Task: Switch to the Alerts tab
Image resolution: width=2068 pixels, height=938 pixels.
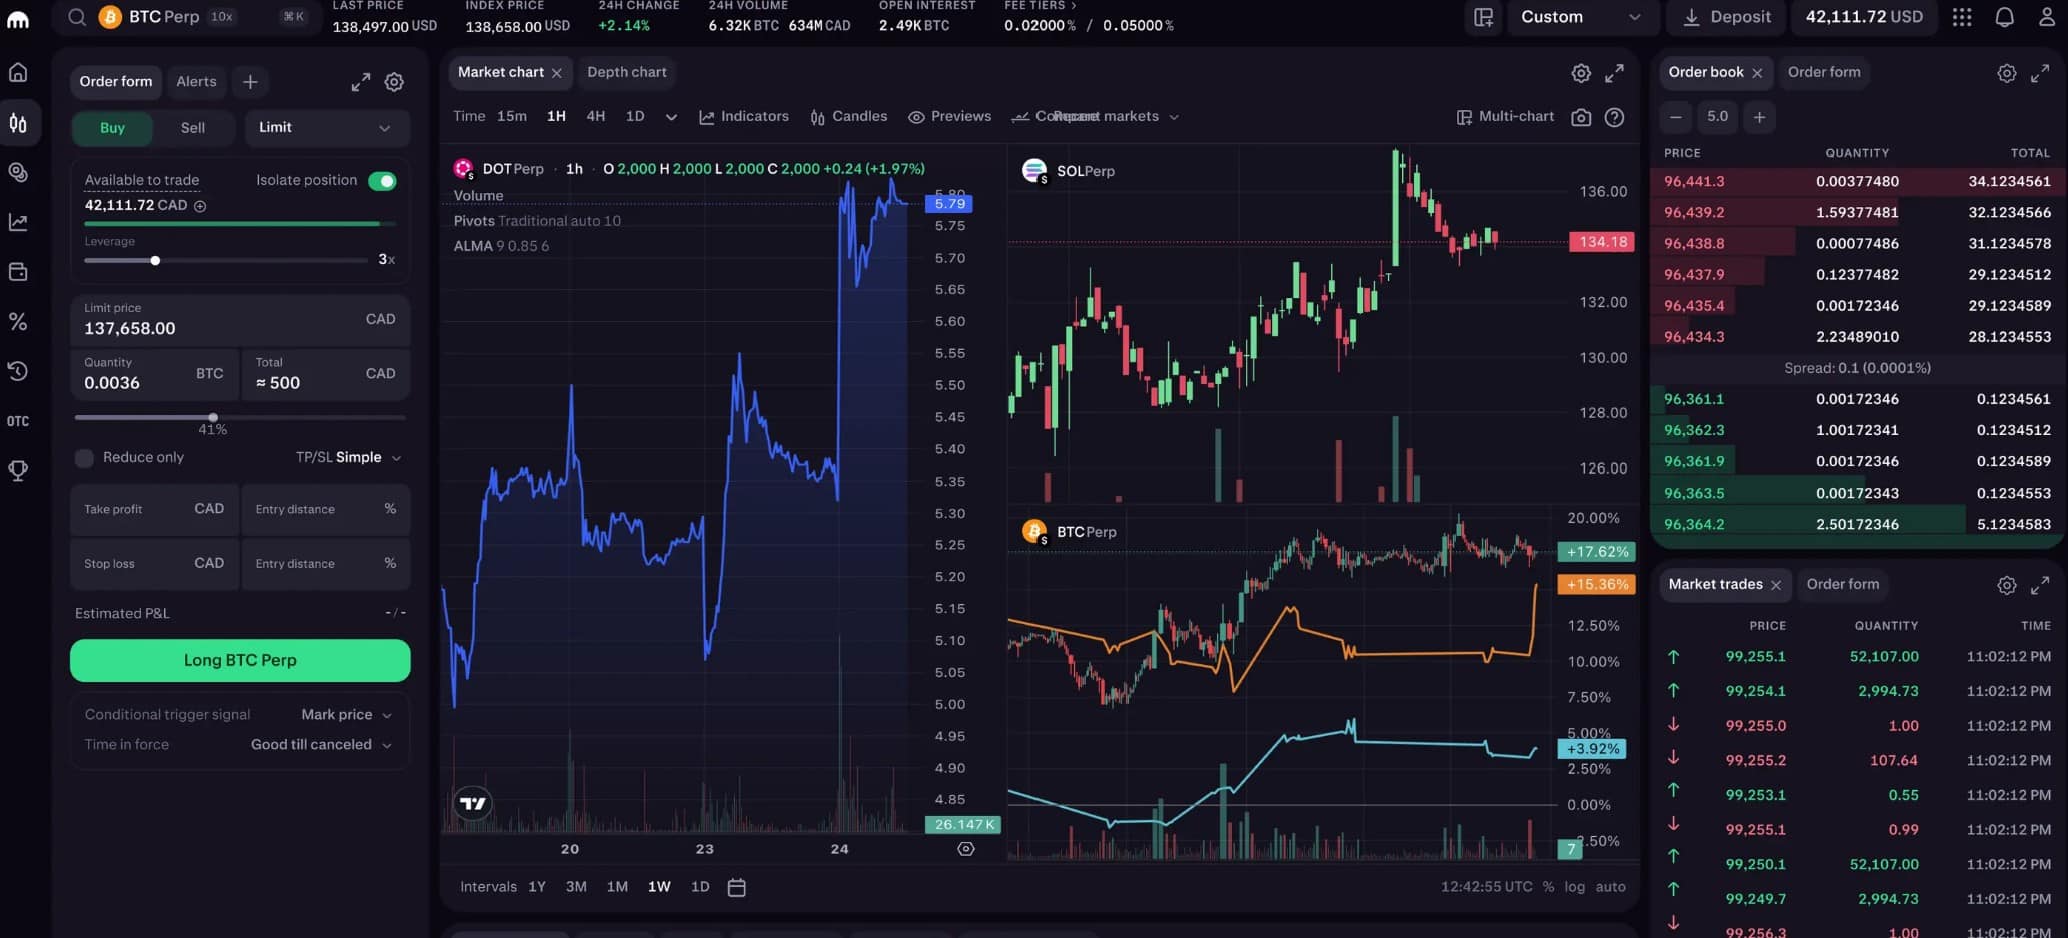Action: coord(196,82)
